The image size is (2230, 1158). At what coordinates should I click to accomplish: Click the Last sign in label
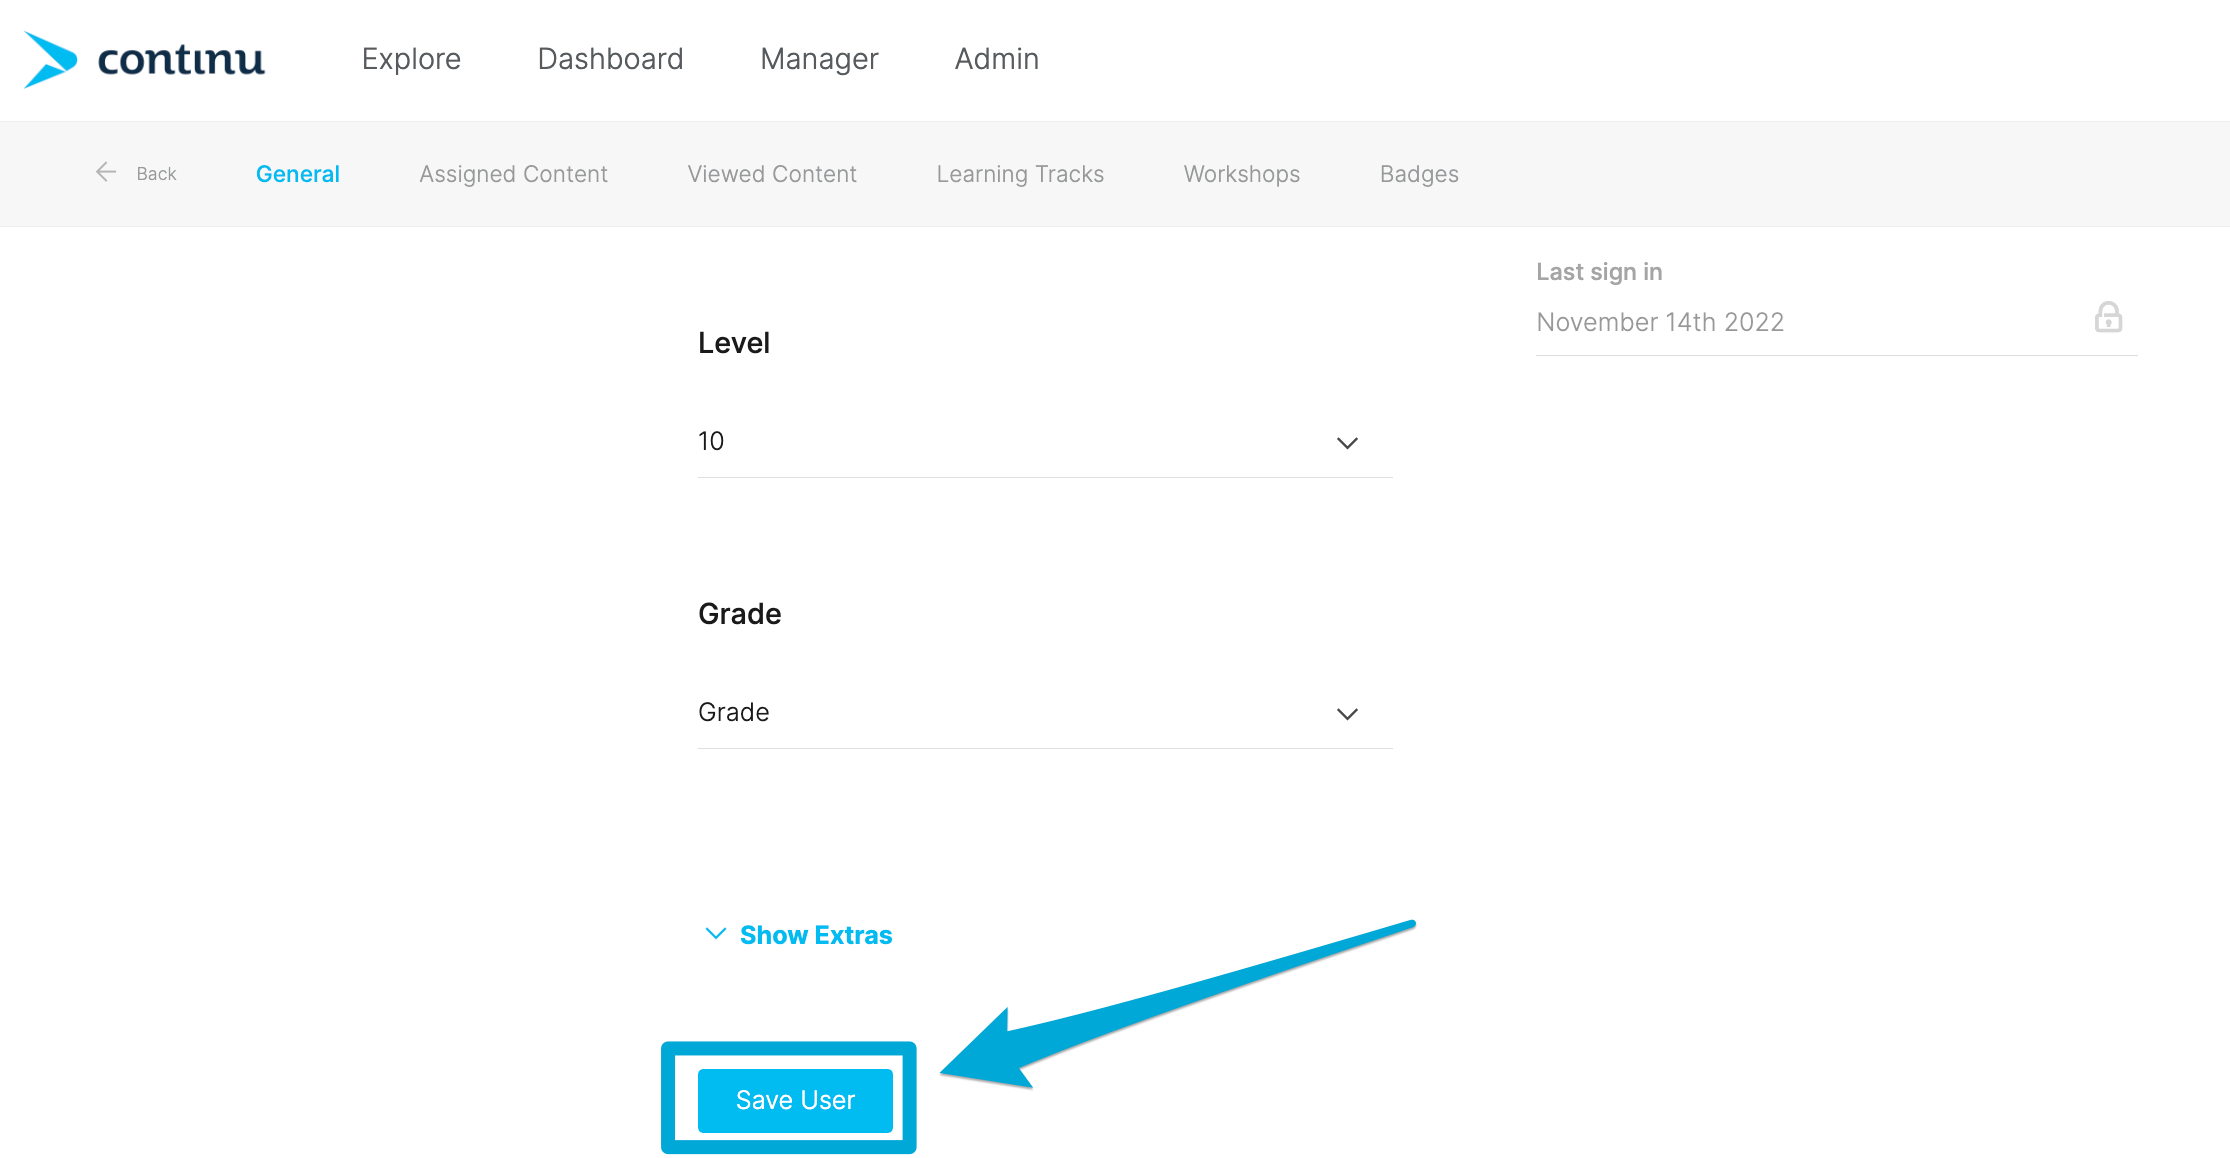point(1599,272)
